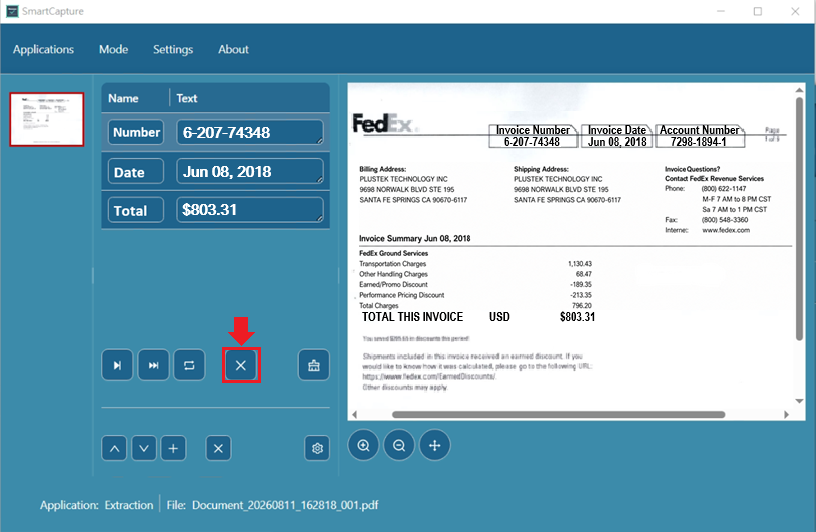816x532 pixels.
Task: Click the fast-forward skip icon button
Action: (x=154, y=365)
